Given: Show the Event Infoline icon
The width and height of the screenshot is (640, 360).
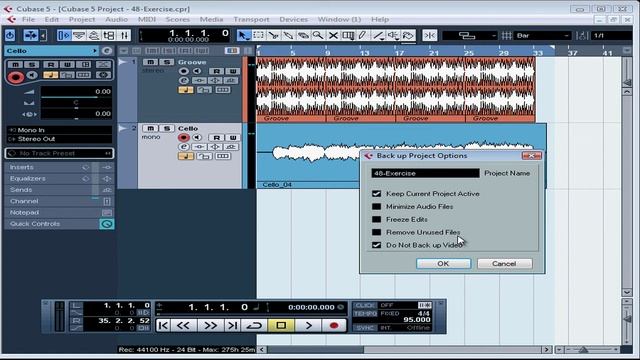Looking at the screenshot, I should pyautogui.click(x=79, y=36).
